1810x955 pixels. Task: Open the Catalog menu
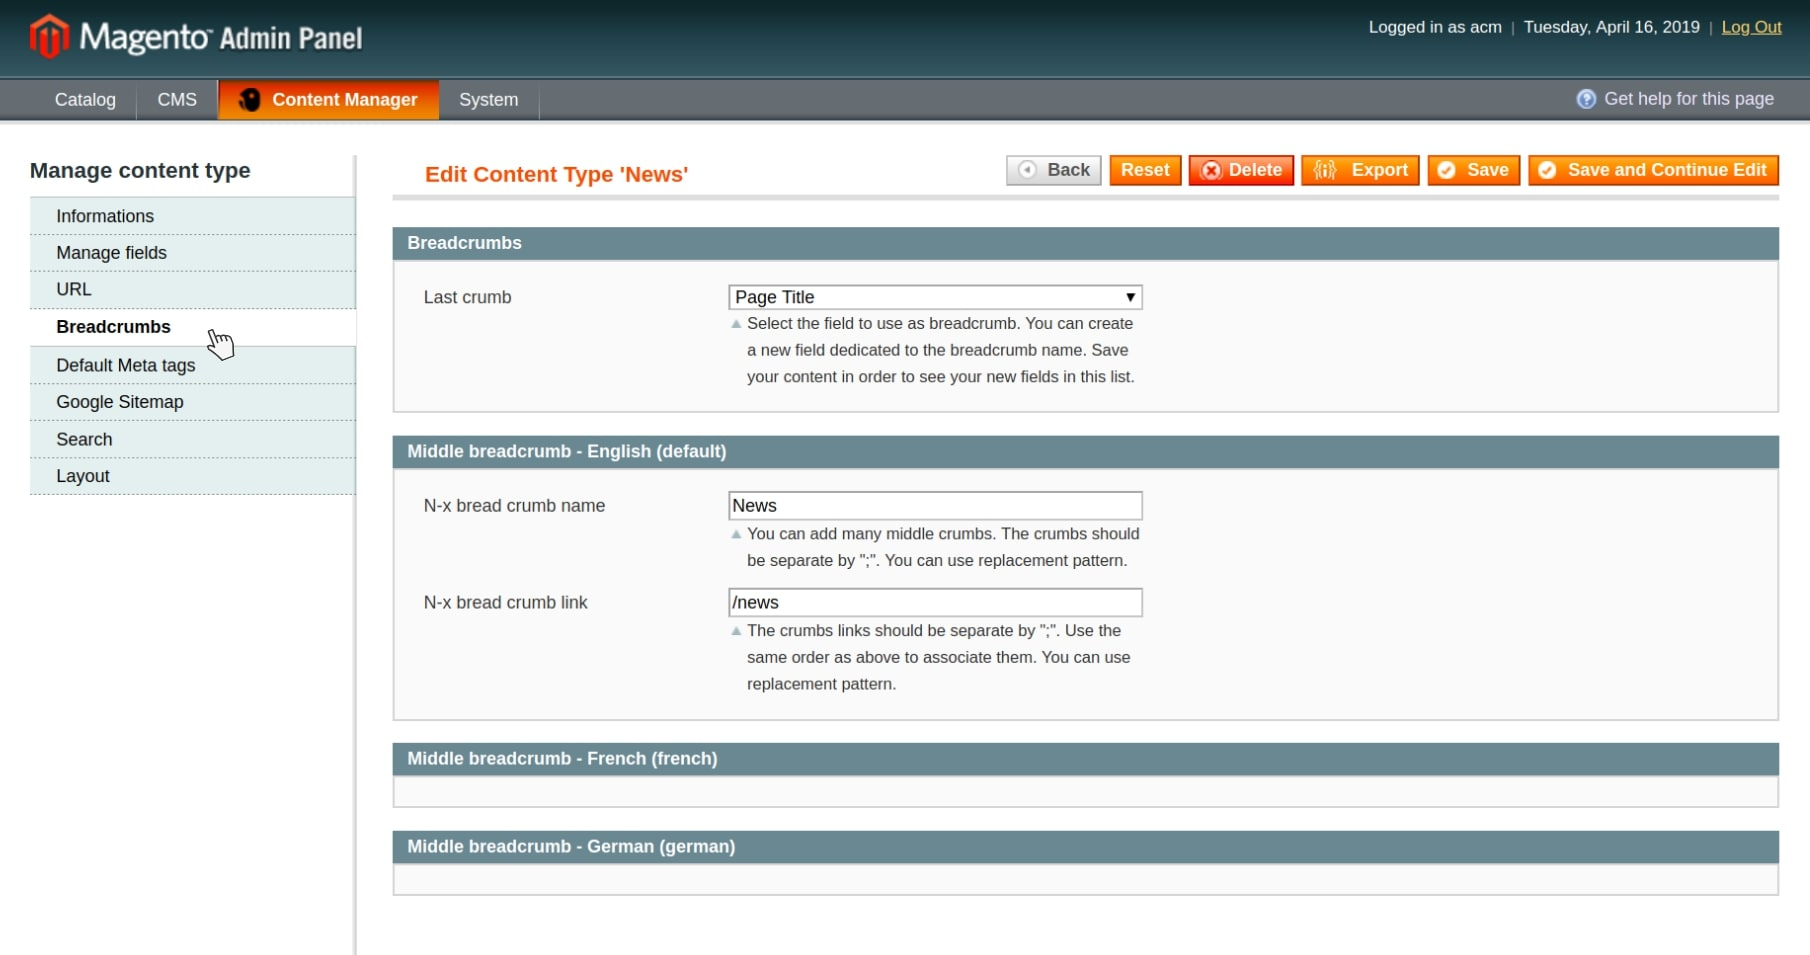[85, 100]
